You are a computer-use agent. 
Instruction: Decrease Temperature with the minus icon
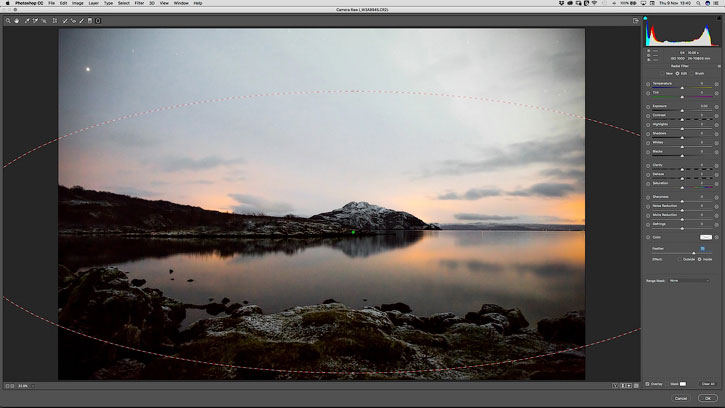pyautogui.click(x=648, y=84)
